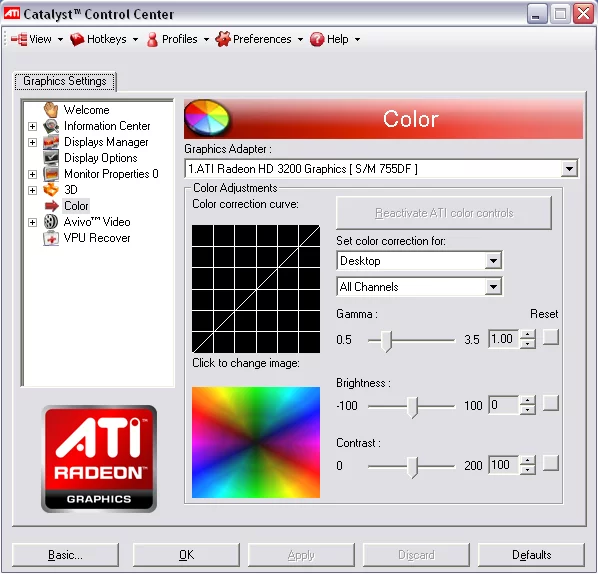
Task: Click the Gamma value field showing 1.00
Action: 503,339
